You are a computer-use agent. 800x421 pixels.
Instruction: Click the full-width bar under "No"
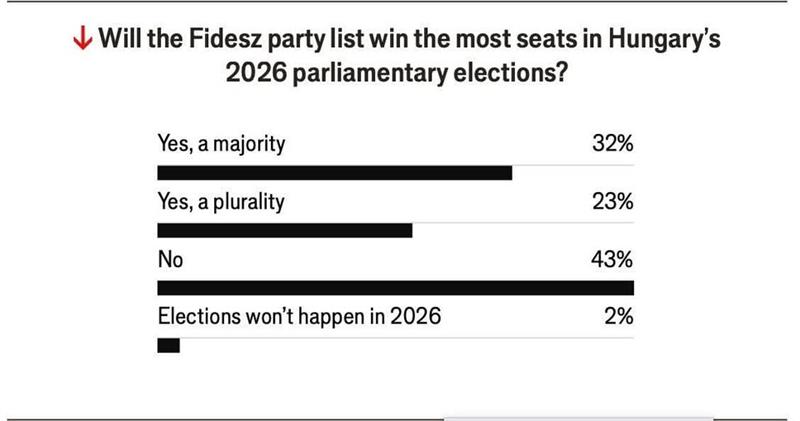(x=396, y=289)
